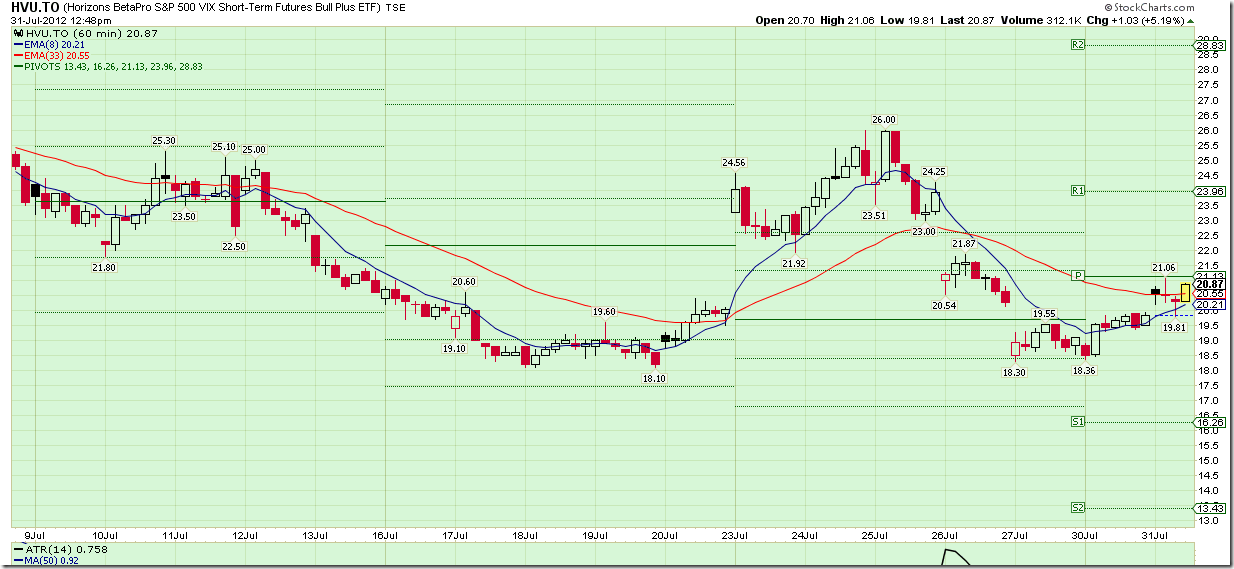Viewport: 1234px width, 569px height.
Task: Click the bold 20.87 last price tag
Action: click(x=1211, y=284)
